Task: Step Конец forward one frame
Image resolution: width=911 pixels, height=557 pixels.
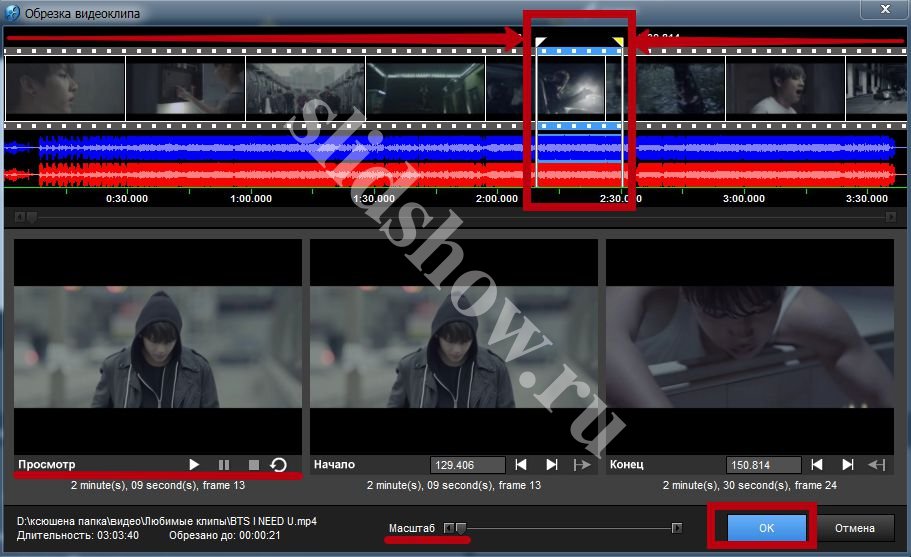Action: click(x=848, y=465)
